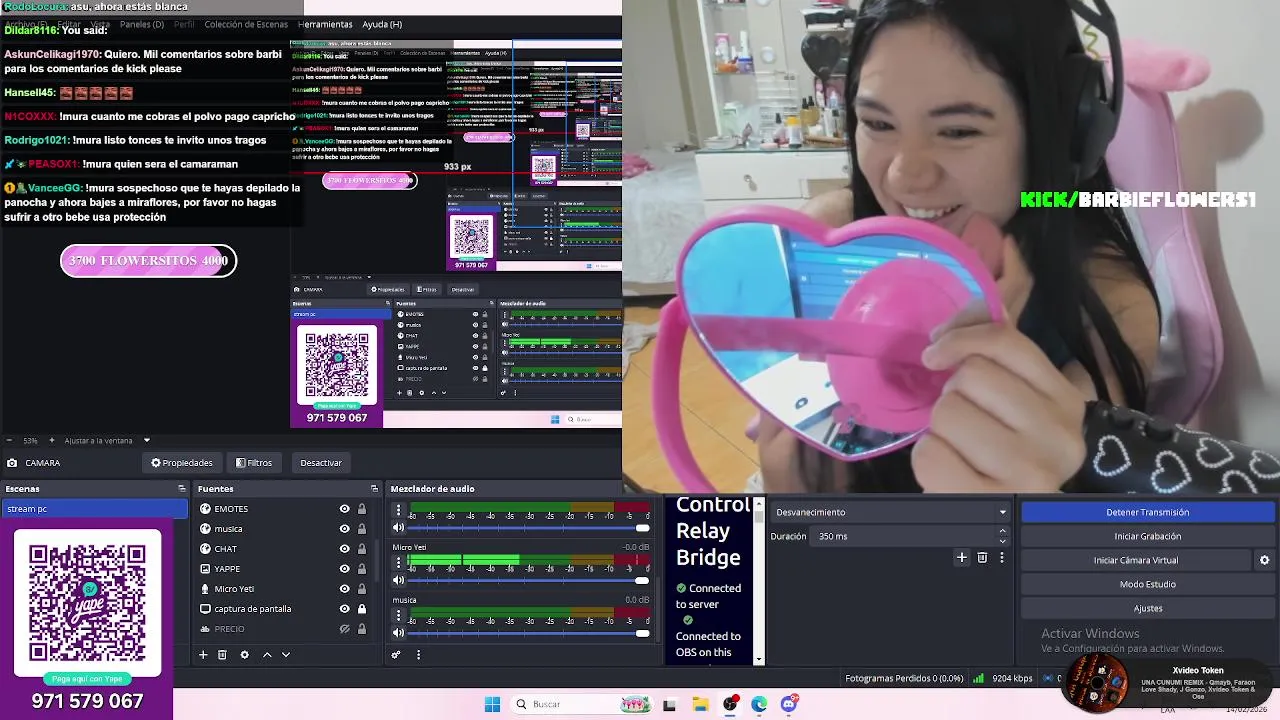Hide the Micro Yeti source
This screenshot has width=1280, height=720.
pos(344,589)
